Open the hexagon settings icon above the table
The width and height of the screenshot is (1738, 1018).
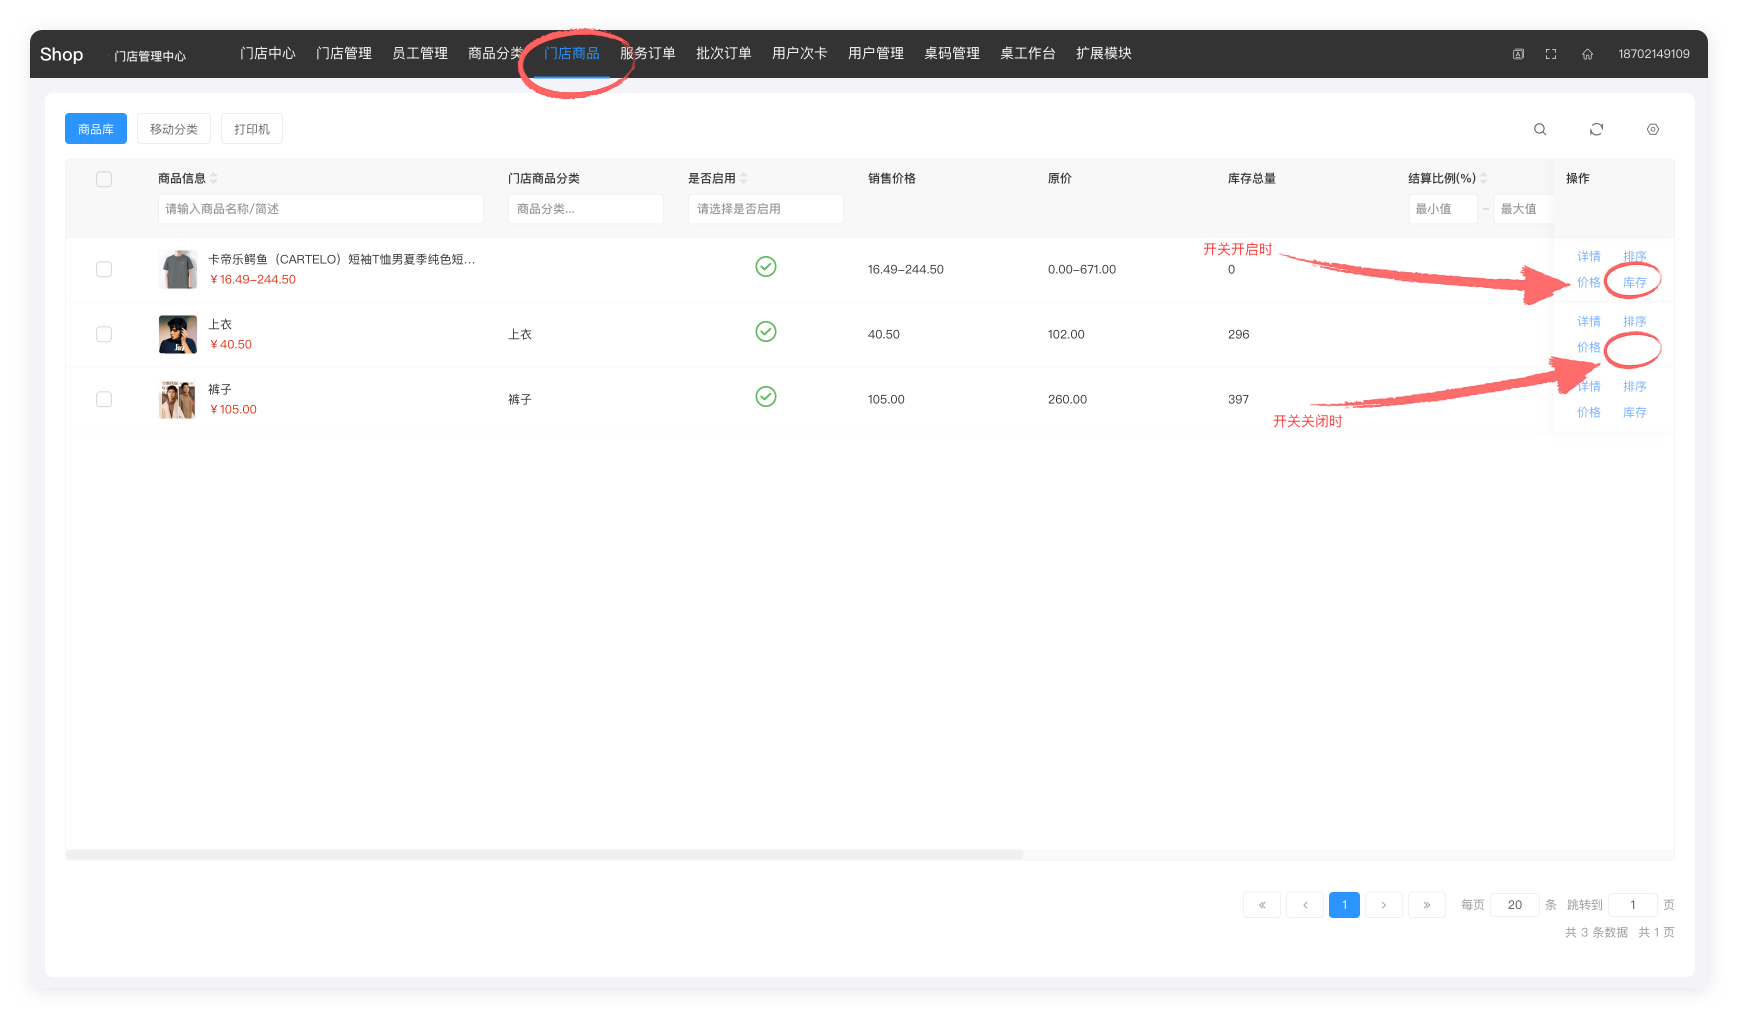1652,129
